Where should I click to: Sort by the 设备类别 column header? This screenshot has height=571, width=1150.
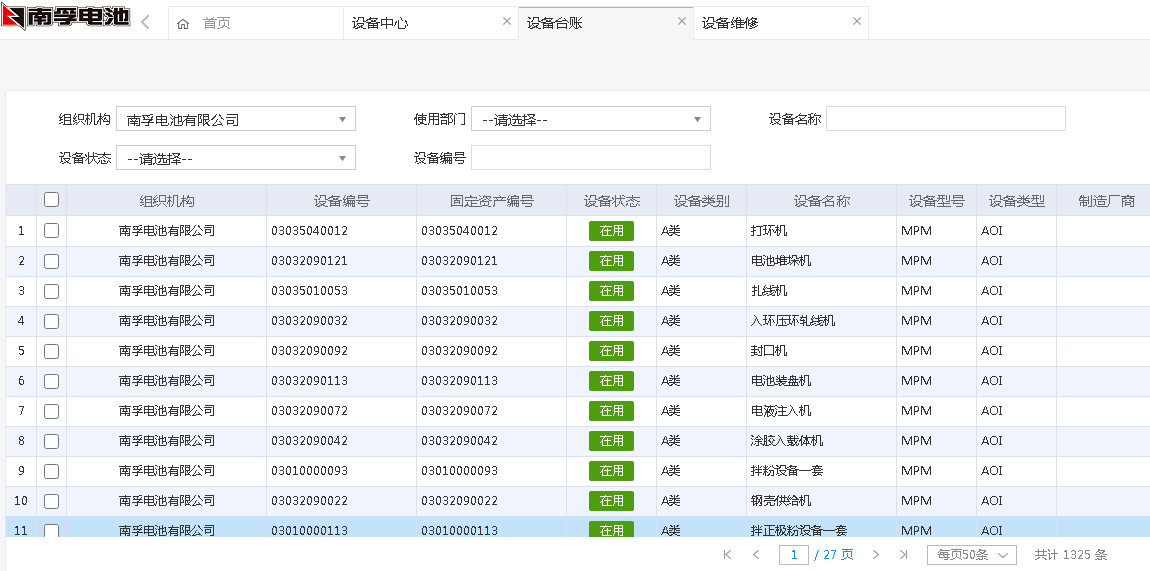[701, 201]
